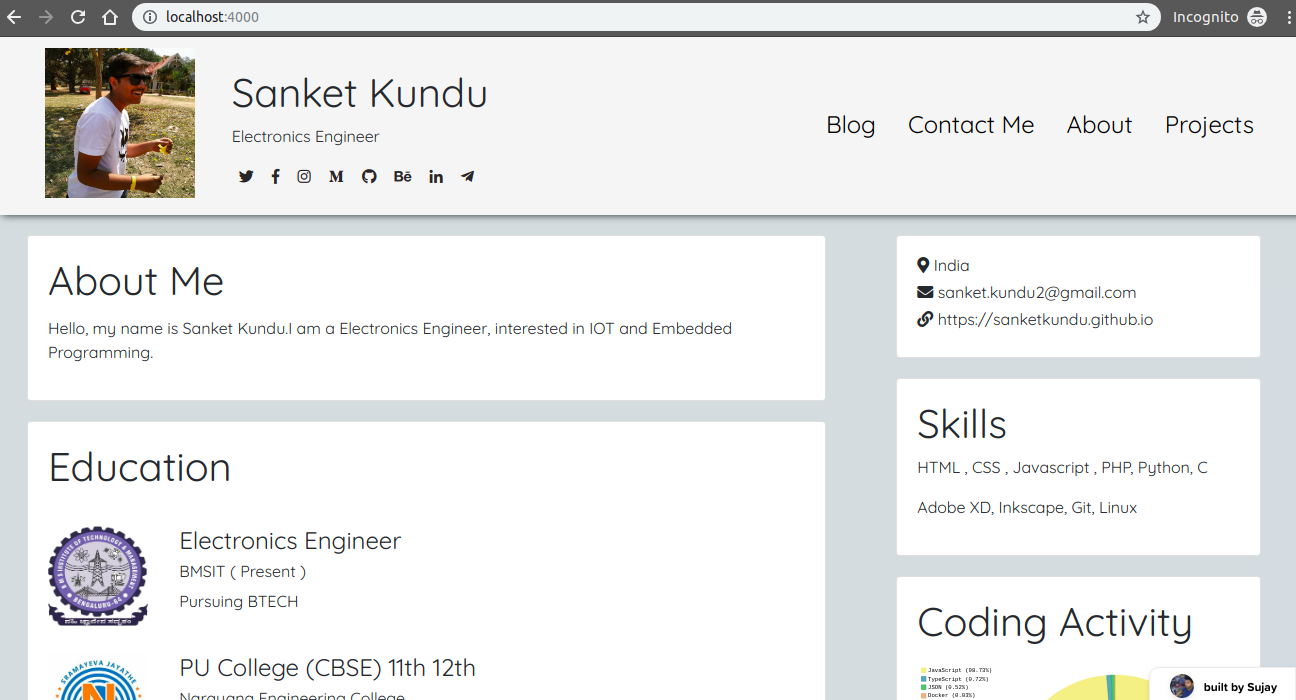
Task: Open the Twitter profile icon
Action: point(246,177)
